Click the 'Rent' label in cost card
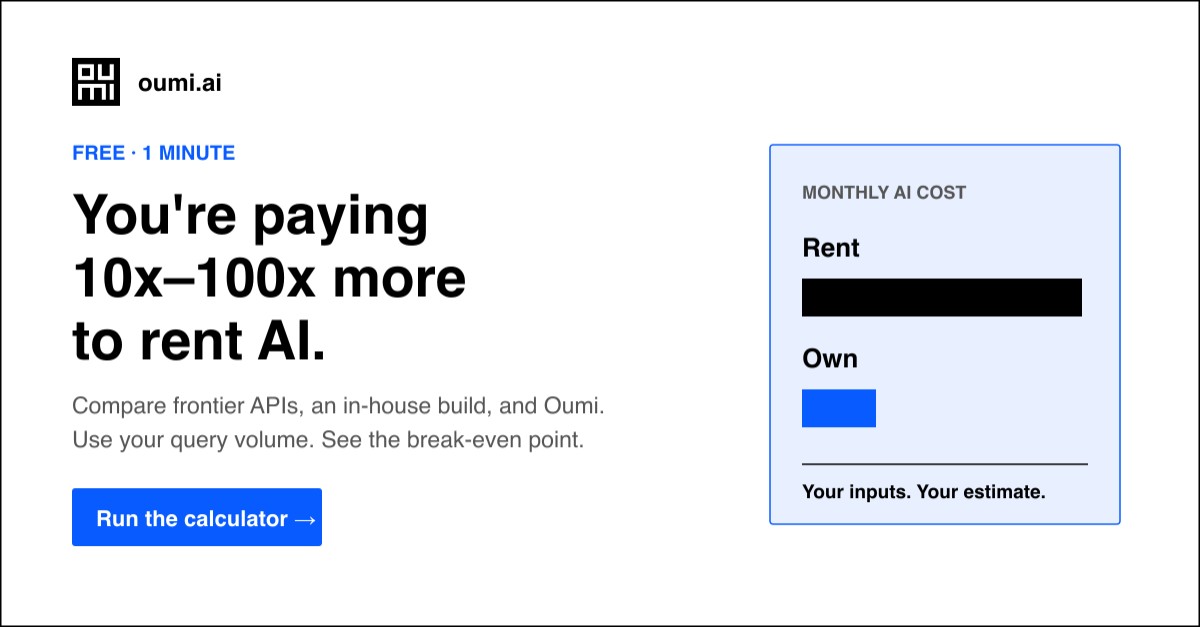 [x=831, y=248]
